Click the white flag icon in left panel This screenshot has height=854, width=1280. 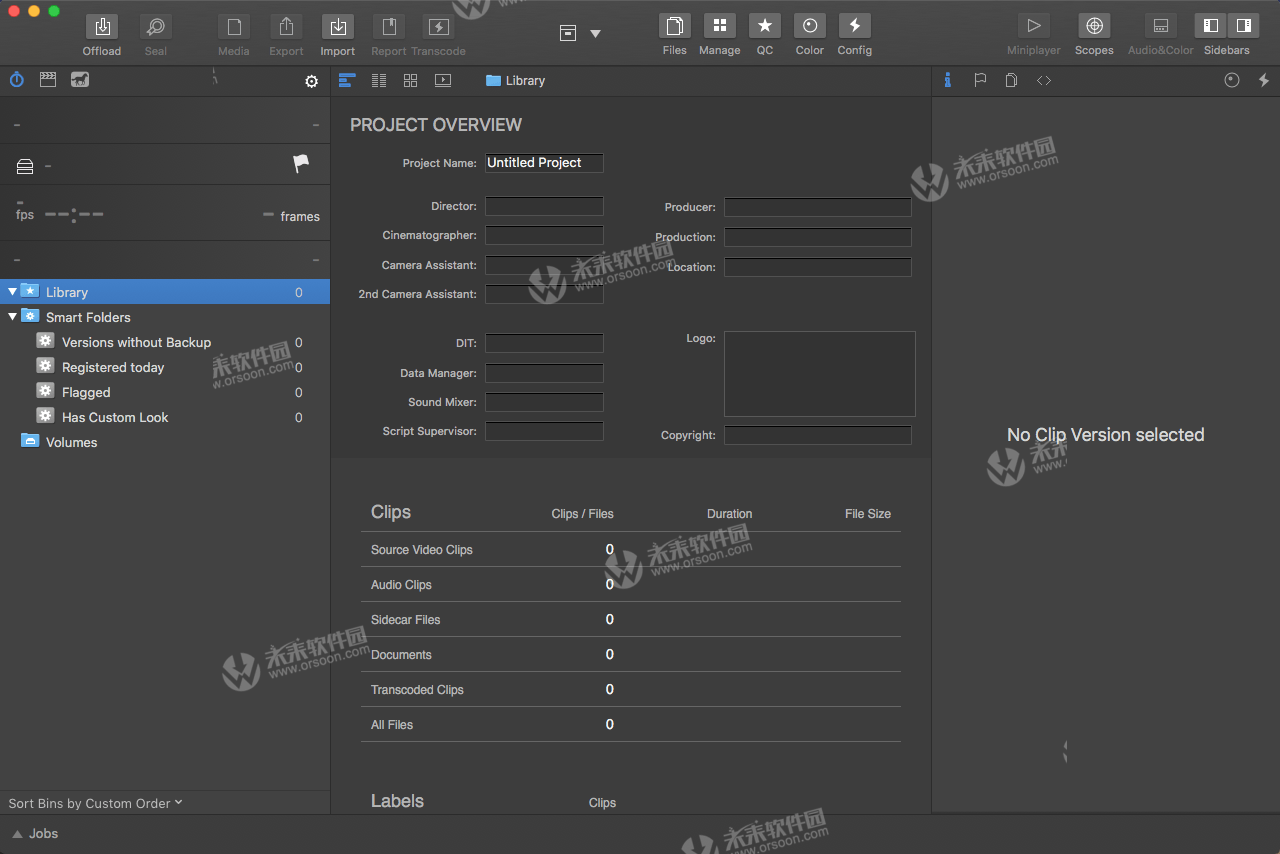pyautogui.click(x=301, y=164)
